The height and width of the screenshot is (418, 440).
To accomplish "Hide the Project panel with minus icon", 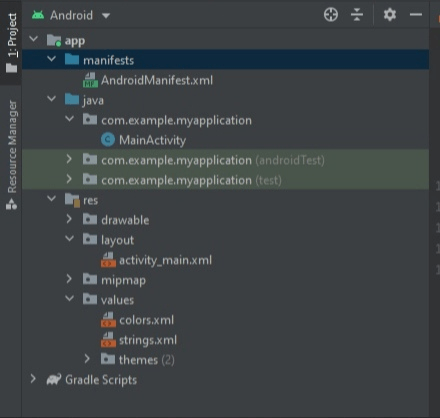I will [416, 15].
